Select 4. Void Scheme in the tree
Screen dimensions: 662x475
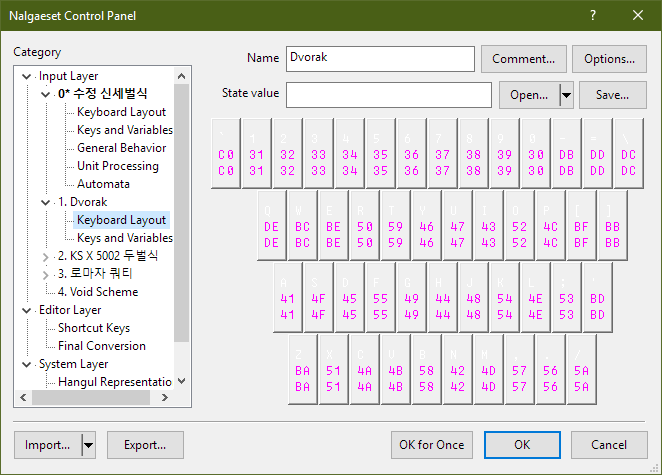click(98, 292)
